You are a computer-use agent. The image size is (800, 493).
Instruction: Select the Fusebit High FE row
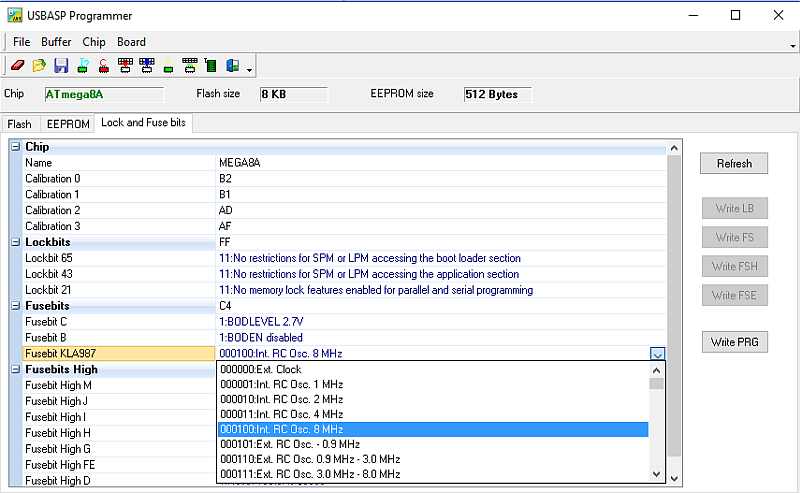coord(119,465)
